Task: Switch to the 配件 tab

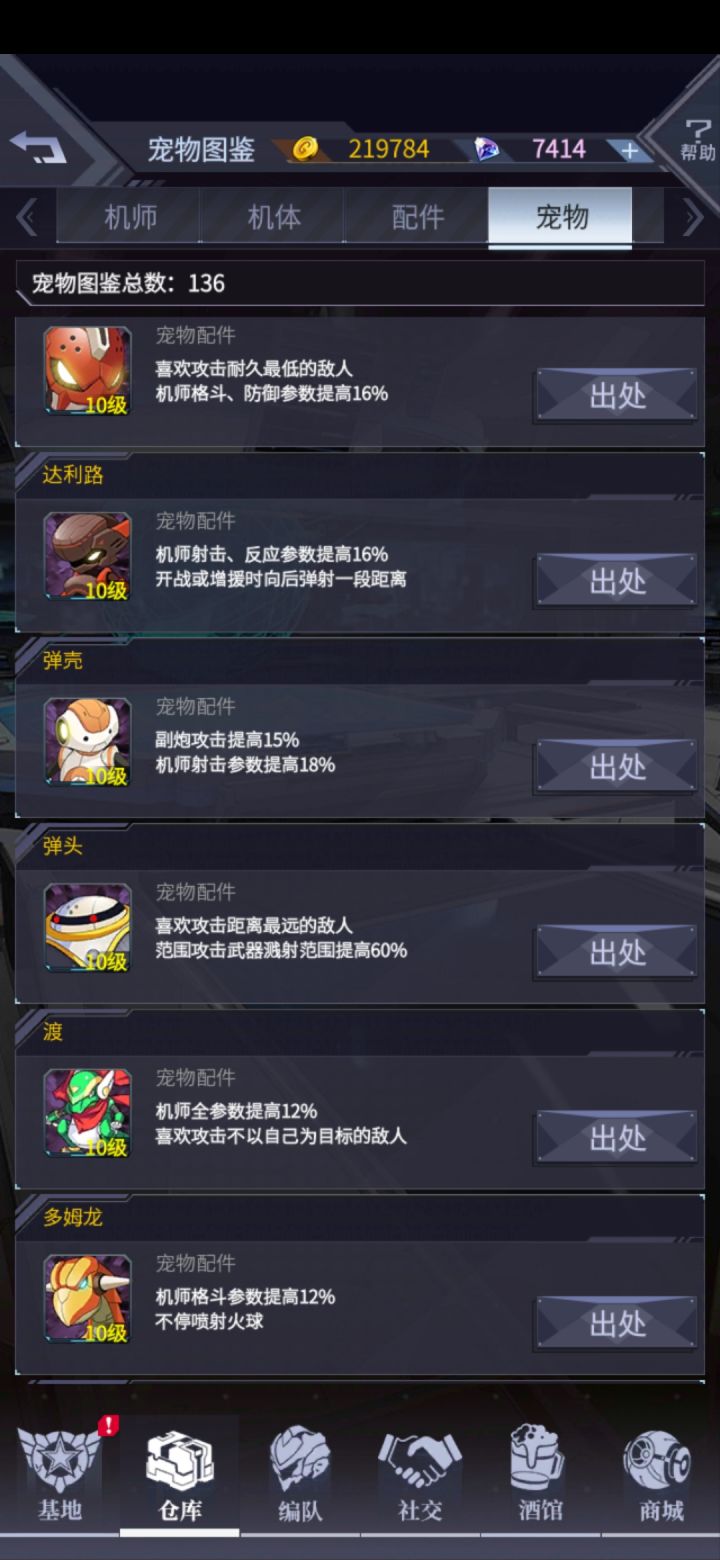Action: click(x=417, y=217)
